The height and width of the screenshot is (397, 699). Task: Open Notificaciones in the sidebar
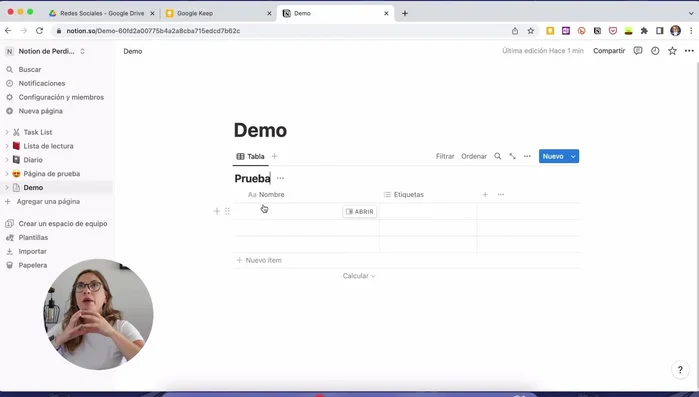click(x=41, y=83)
